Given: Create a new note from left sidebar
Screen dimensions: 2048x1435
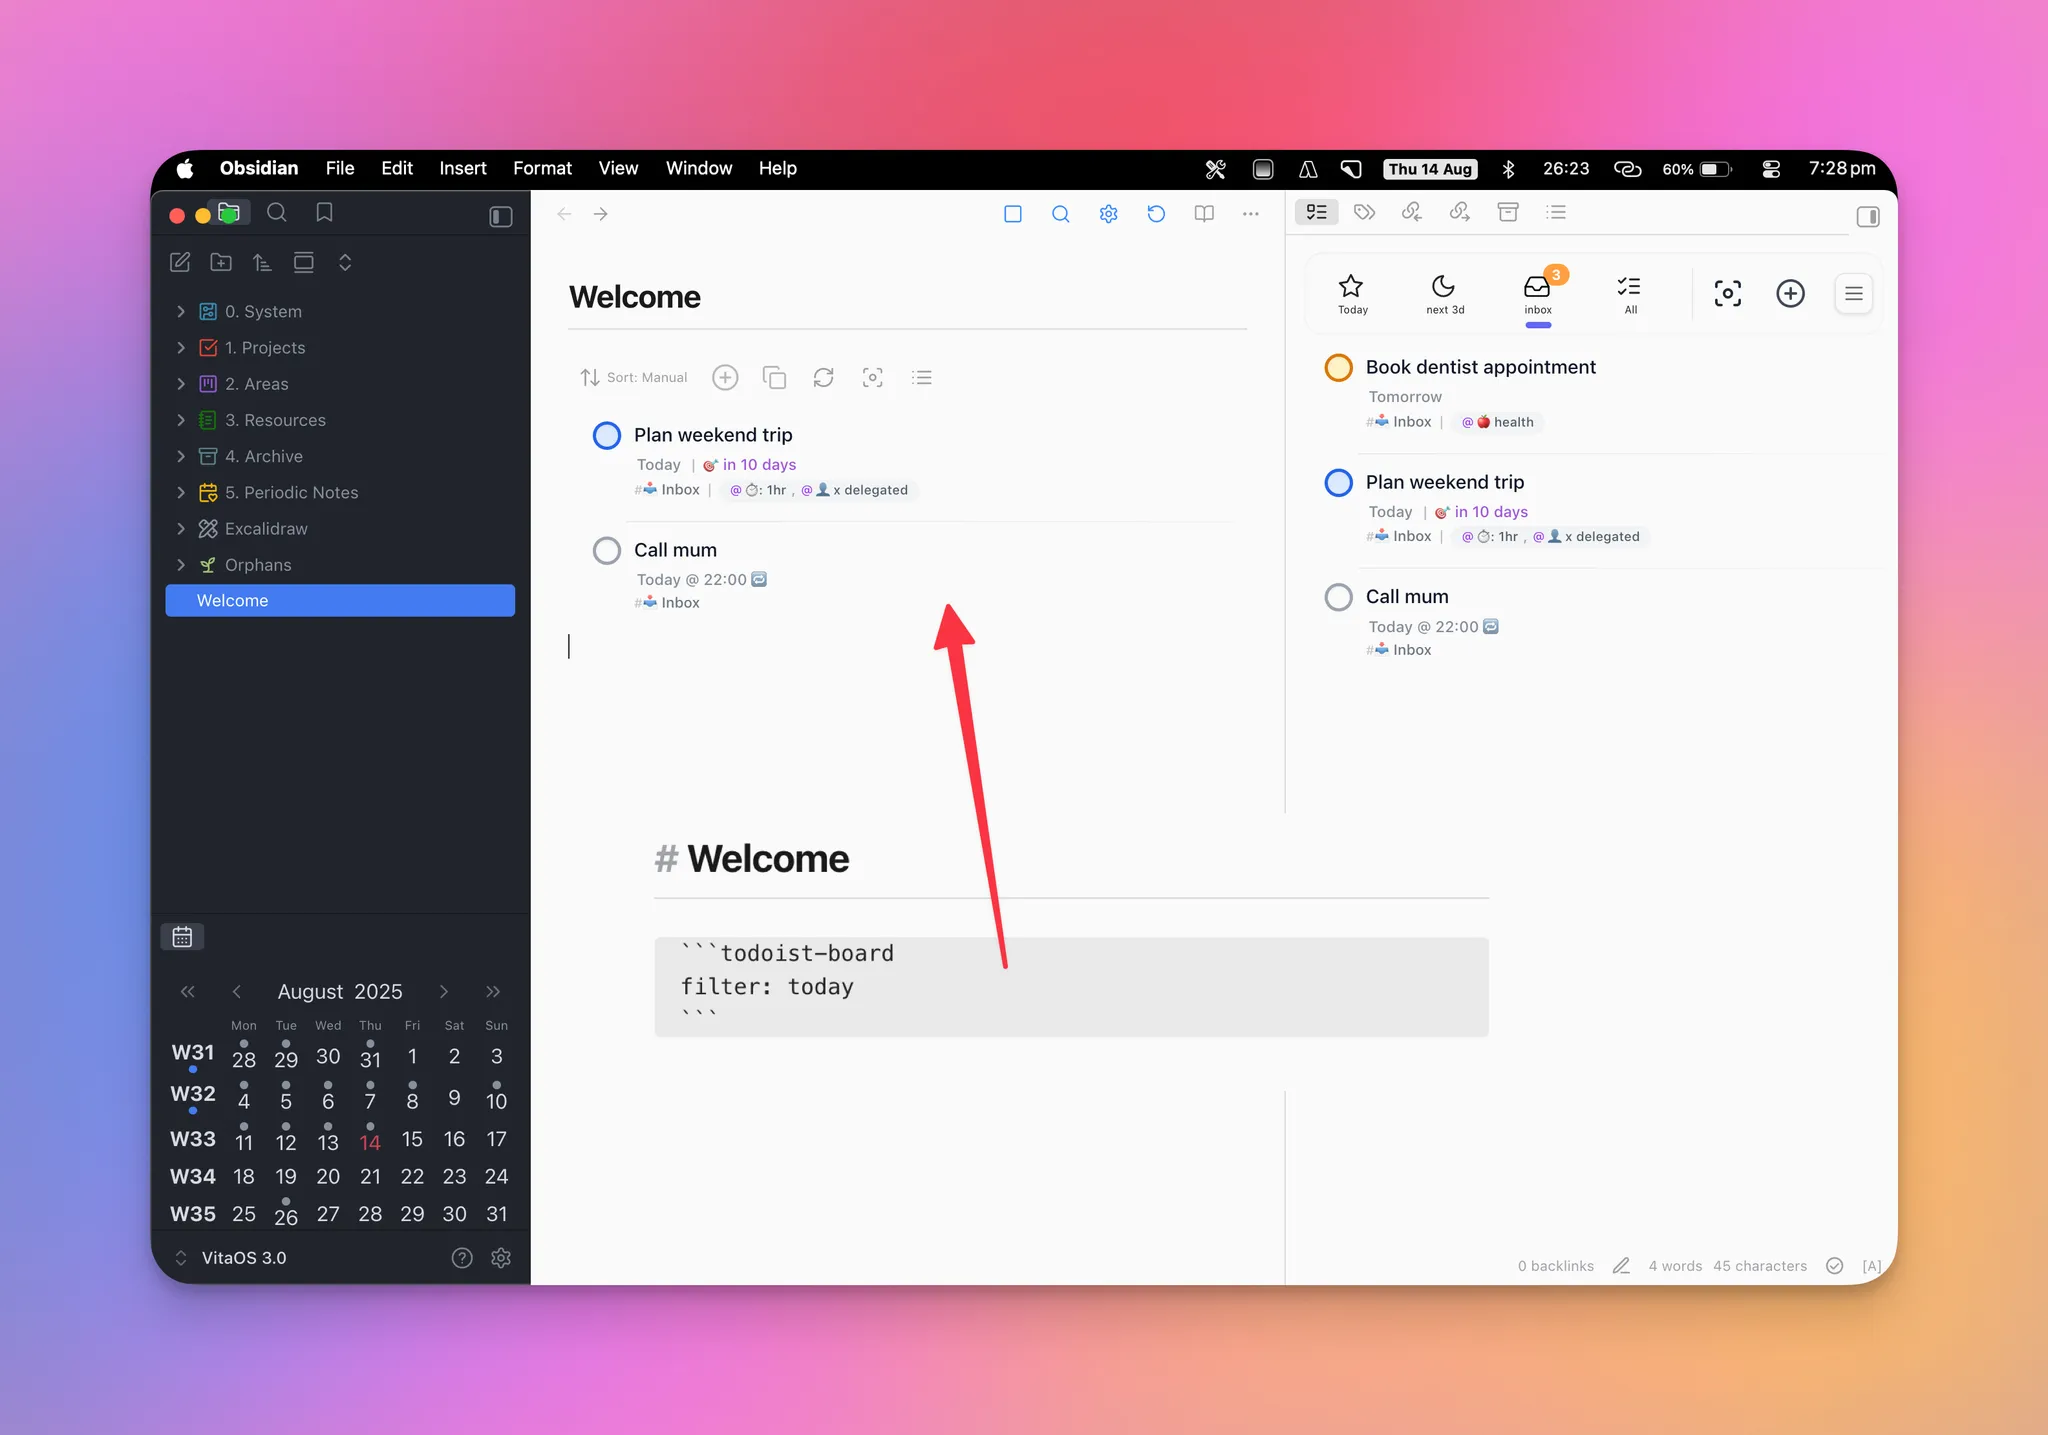Looking at the screenshot, I should pos(180,262).
